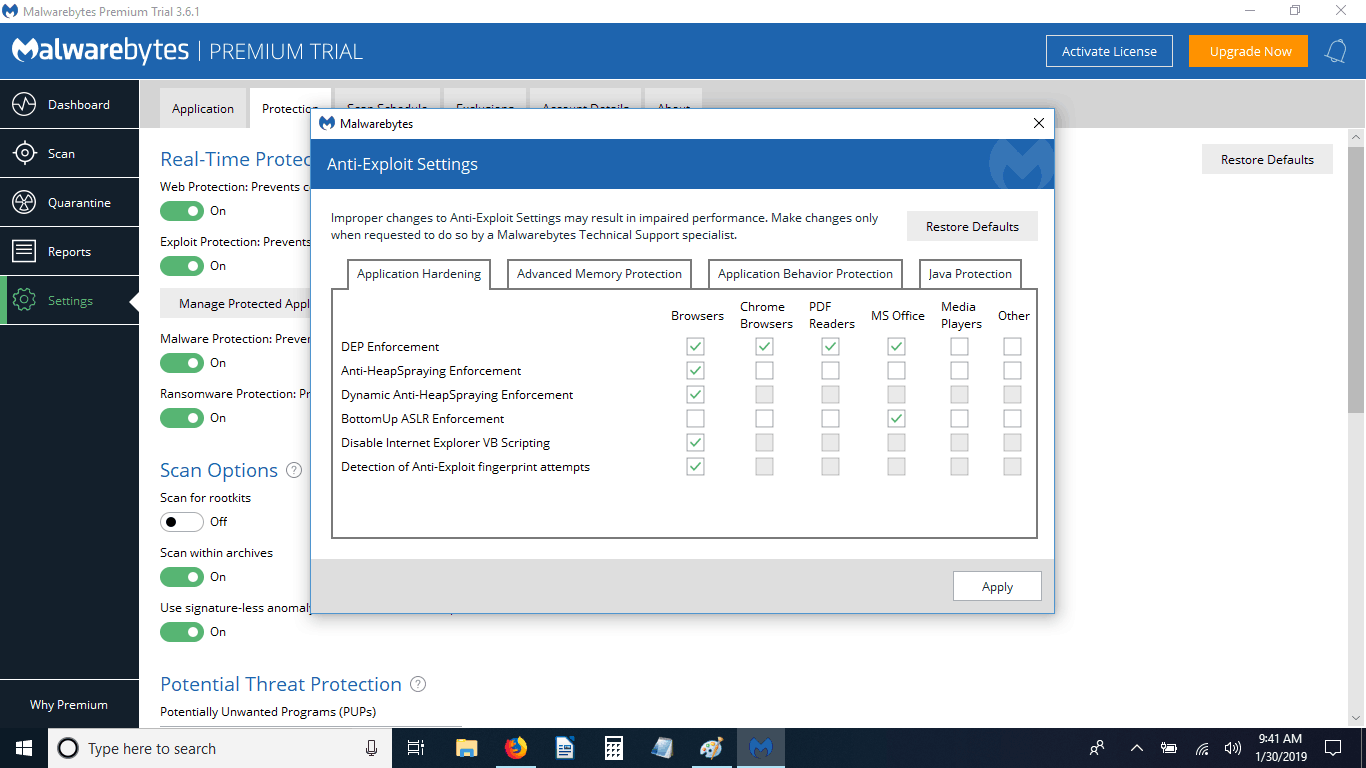Click Restore Defaults in main settings window

coord(1267,159)
